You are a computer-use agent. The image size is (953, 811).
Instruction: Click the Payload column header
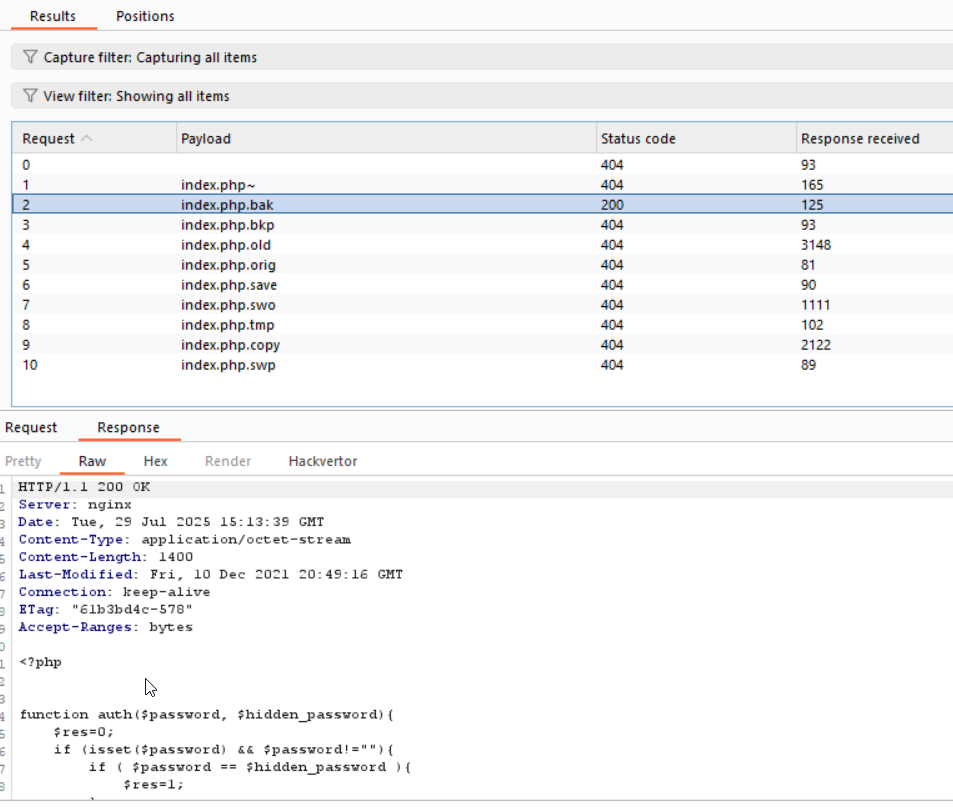(206, 139)
